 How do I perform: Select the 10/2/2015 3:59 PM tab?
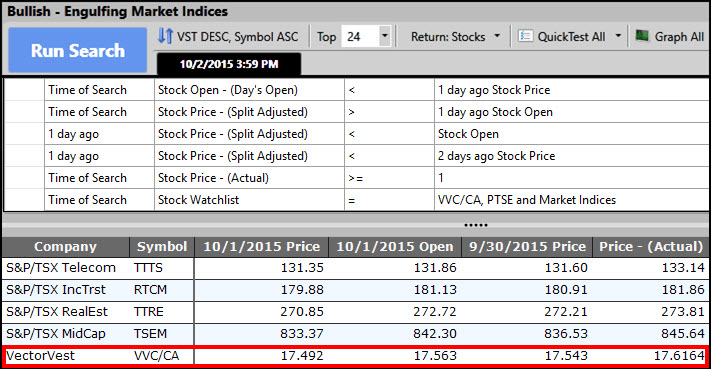coord(229,64)
